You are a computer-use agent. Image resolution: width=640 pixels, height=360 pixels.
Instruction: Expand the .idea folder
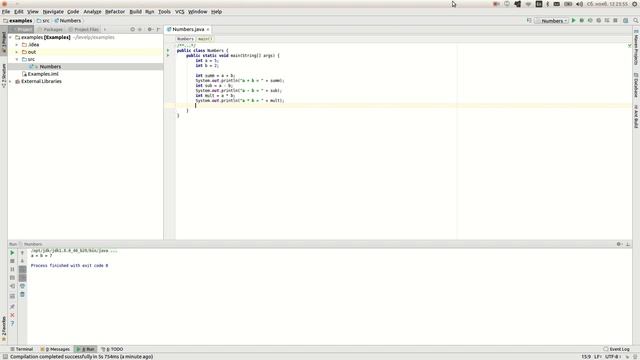pyautogui.click(x=17, y=44)
